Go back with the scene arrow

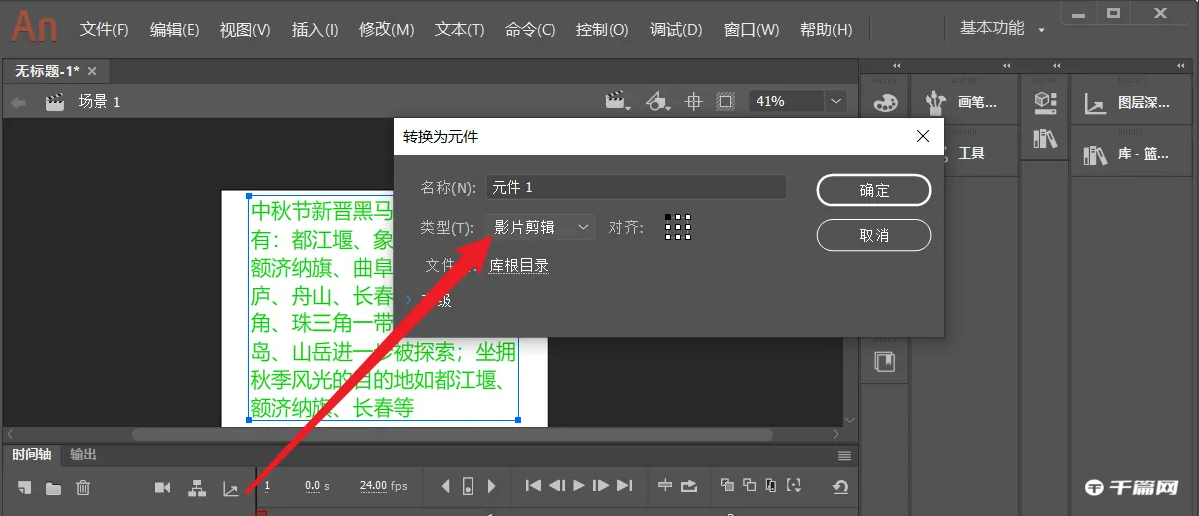click(x=19, y=101)
